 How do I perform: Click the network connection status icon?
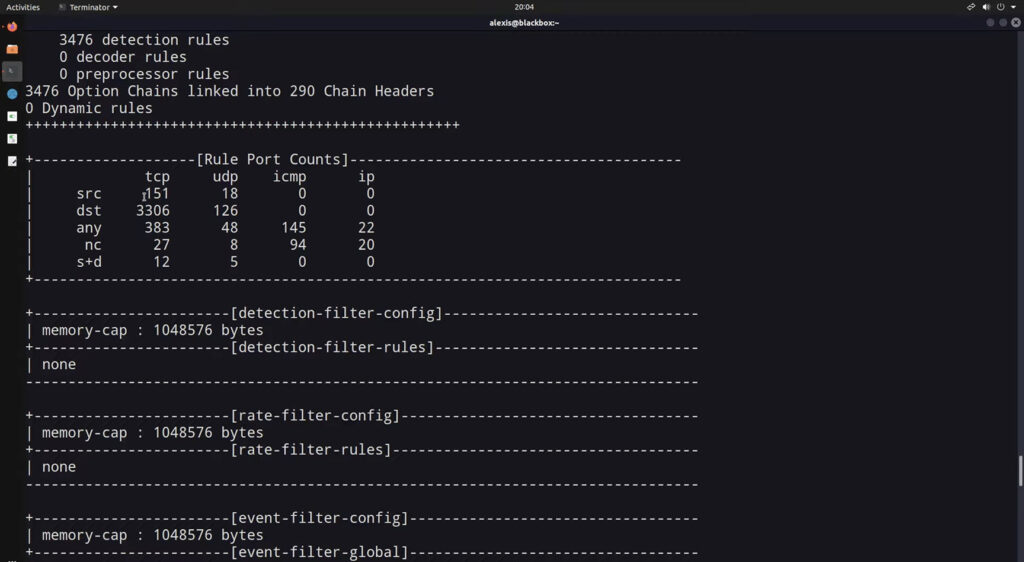pyautogui.click(x=971, y=7)
